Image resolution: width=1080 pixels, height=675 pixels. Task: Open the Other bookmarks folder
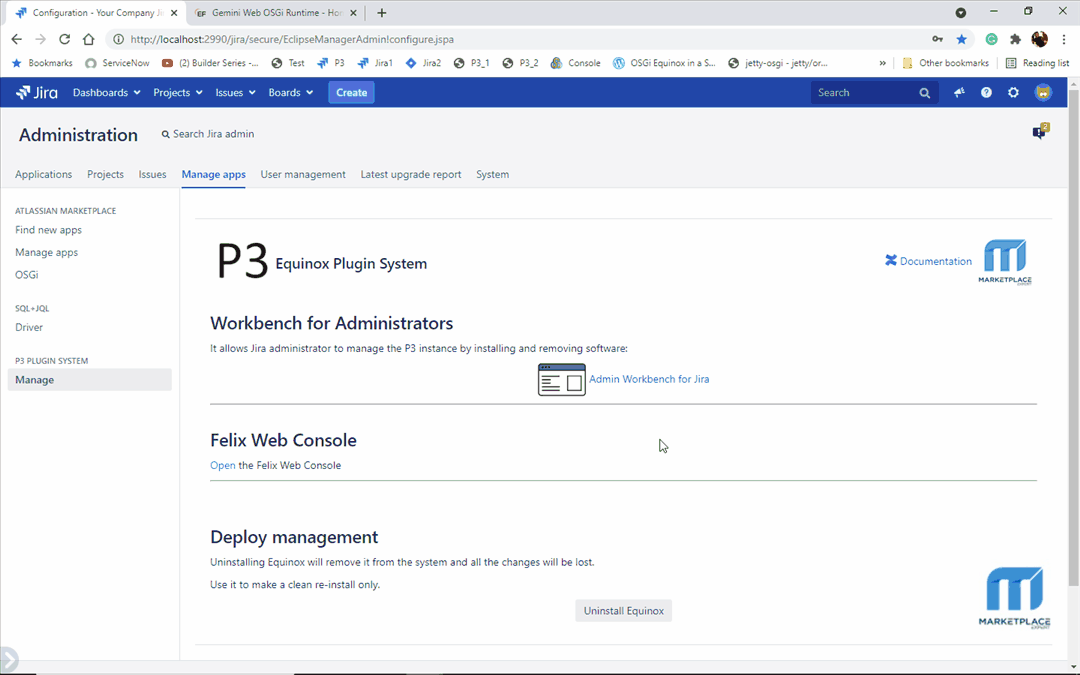[946, 63]
